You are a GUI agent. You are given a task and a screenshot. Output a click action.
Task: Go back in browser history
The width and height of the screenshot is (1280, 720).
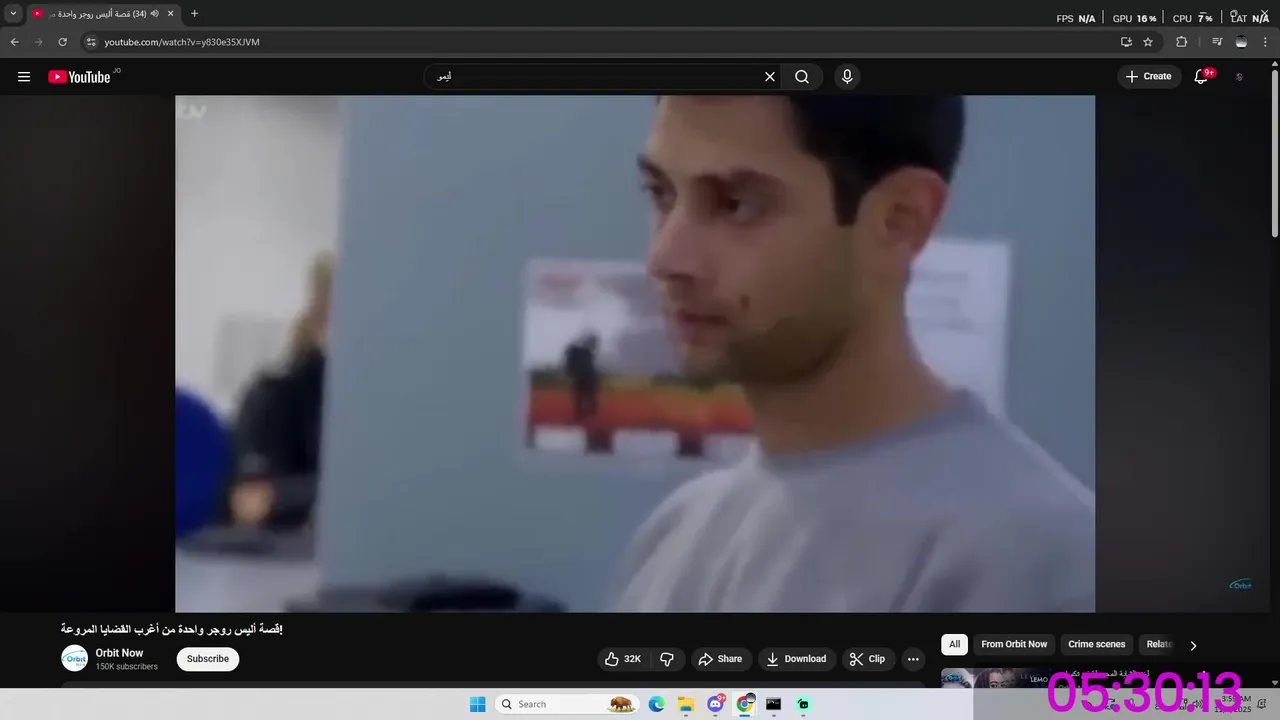point(15,42)
